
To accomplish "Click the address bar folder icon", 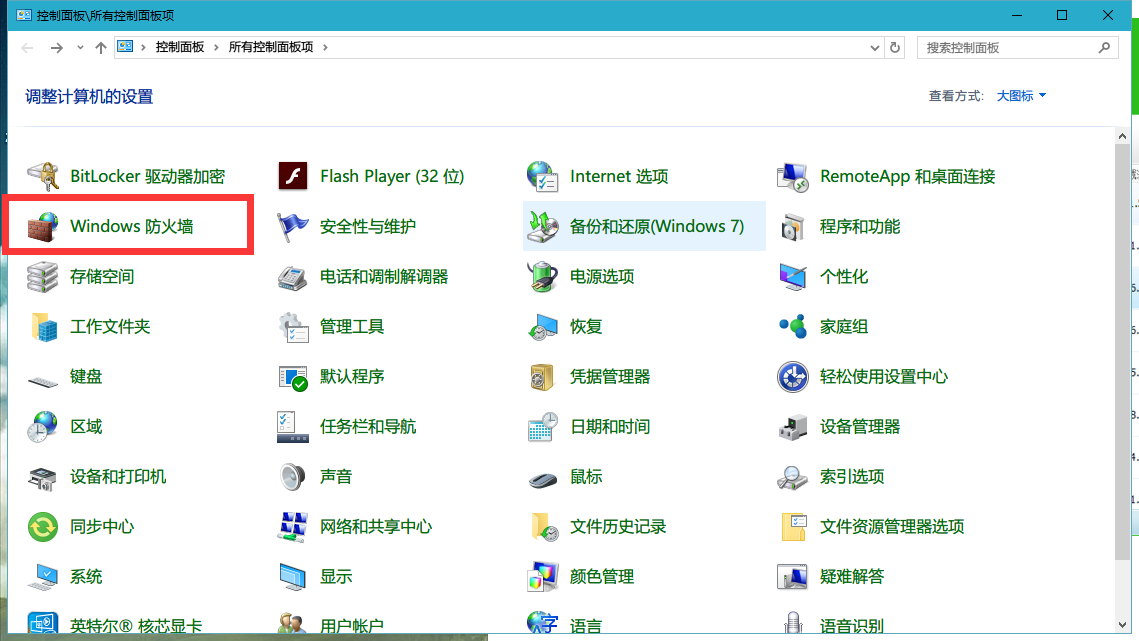I will coord(126,47).
